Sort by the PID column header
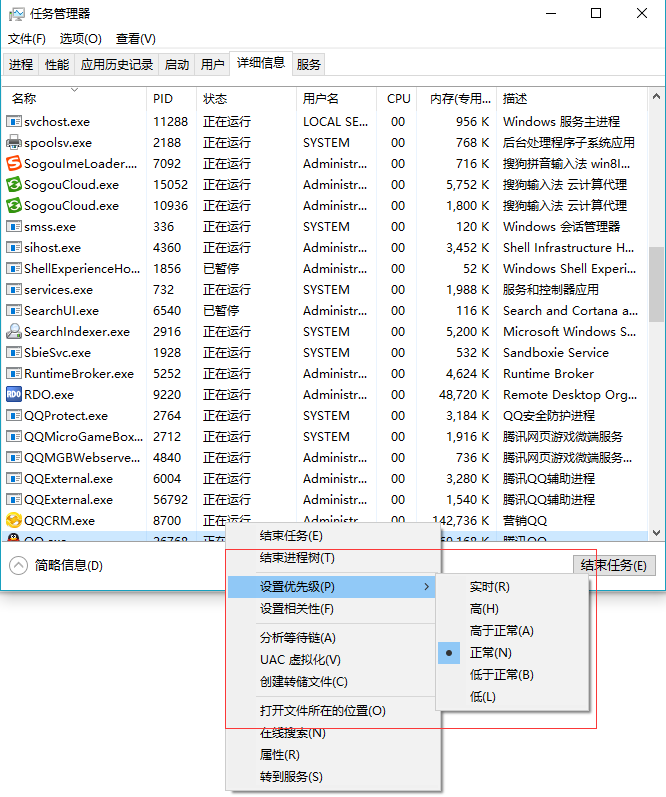666x797 pixels. coord(171,99)
